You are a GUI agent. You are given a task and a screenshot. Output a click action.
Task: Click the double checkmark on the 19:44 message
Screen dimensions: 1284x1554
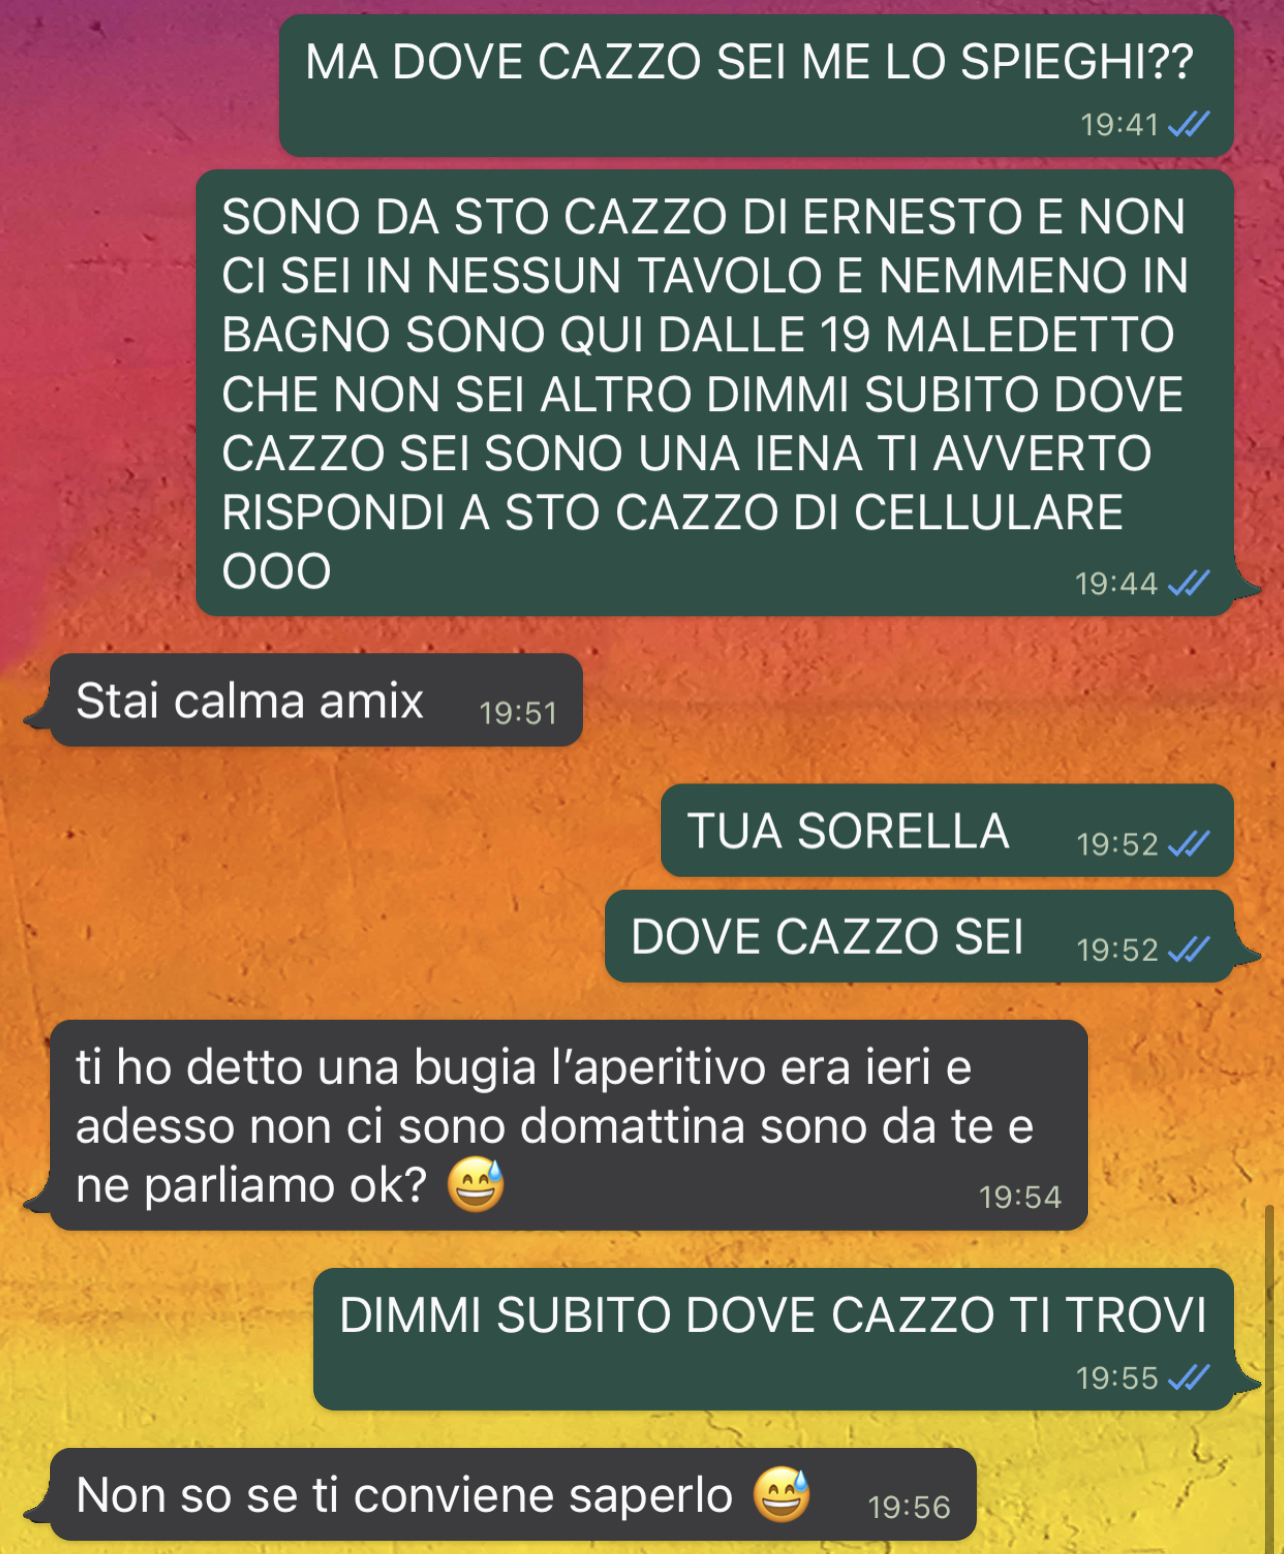pos(1189,583)
